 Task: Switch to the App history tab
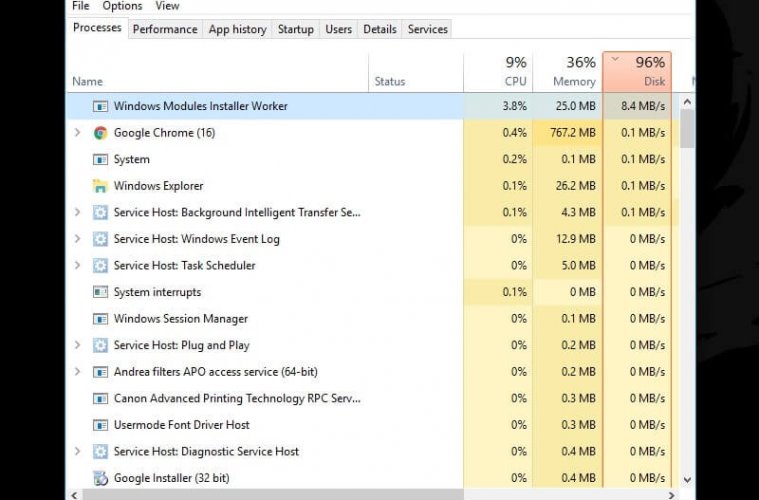(238, 29)
